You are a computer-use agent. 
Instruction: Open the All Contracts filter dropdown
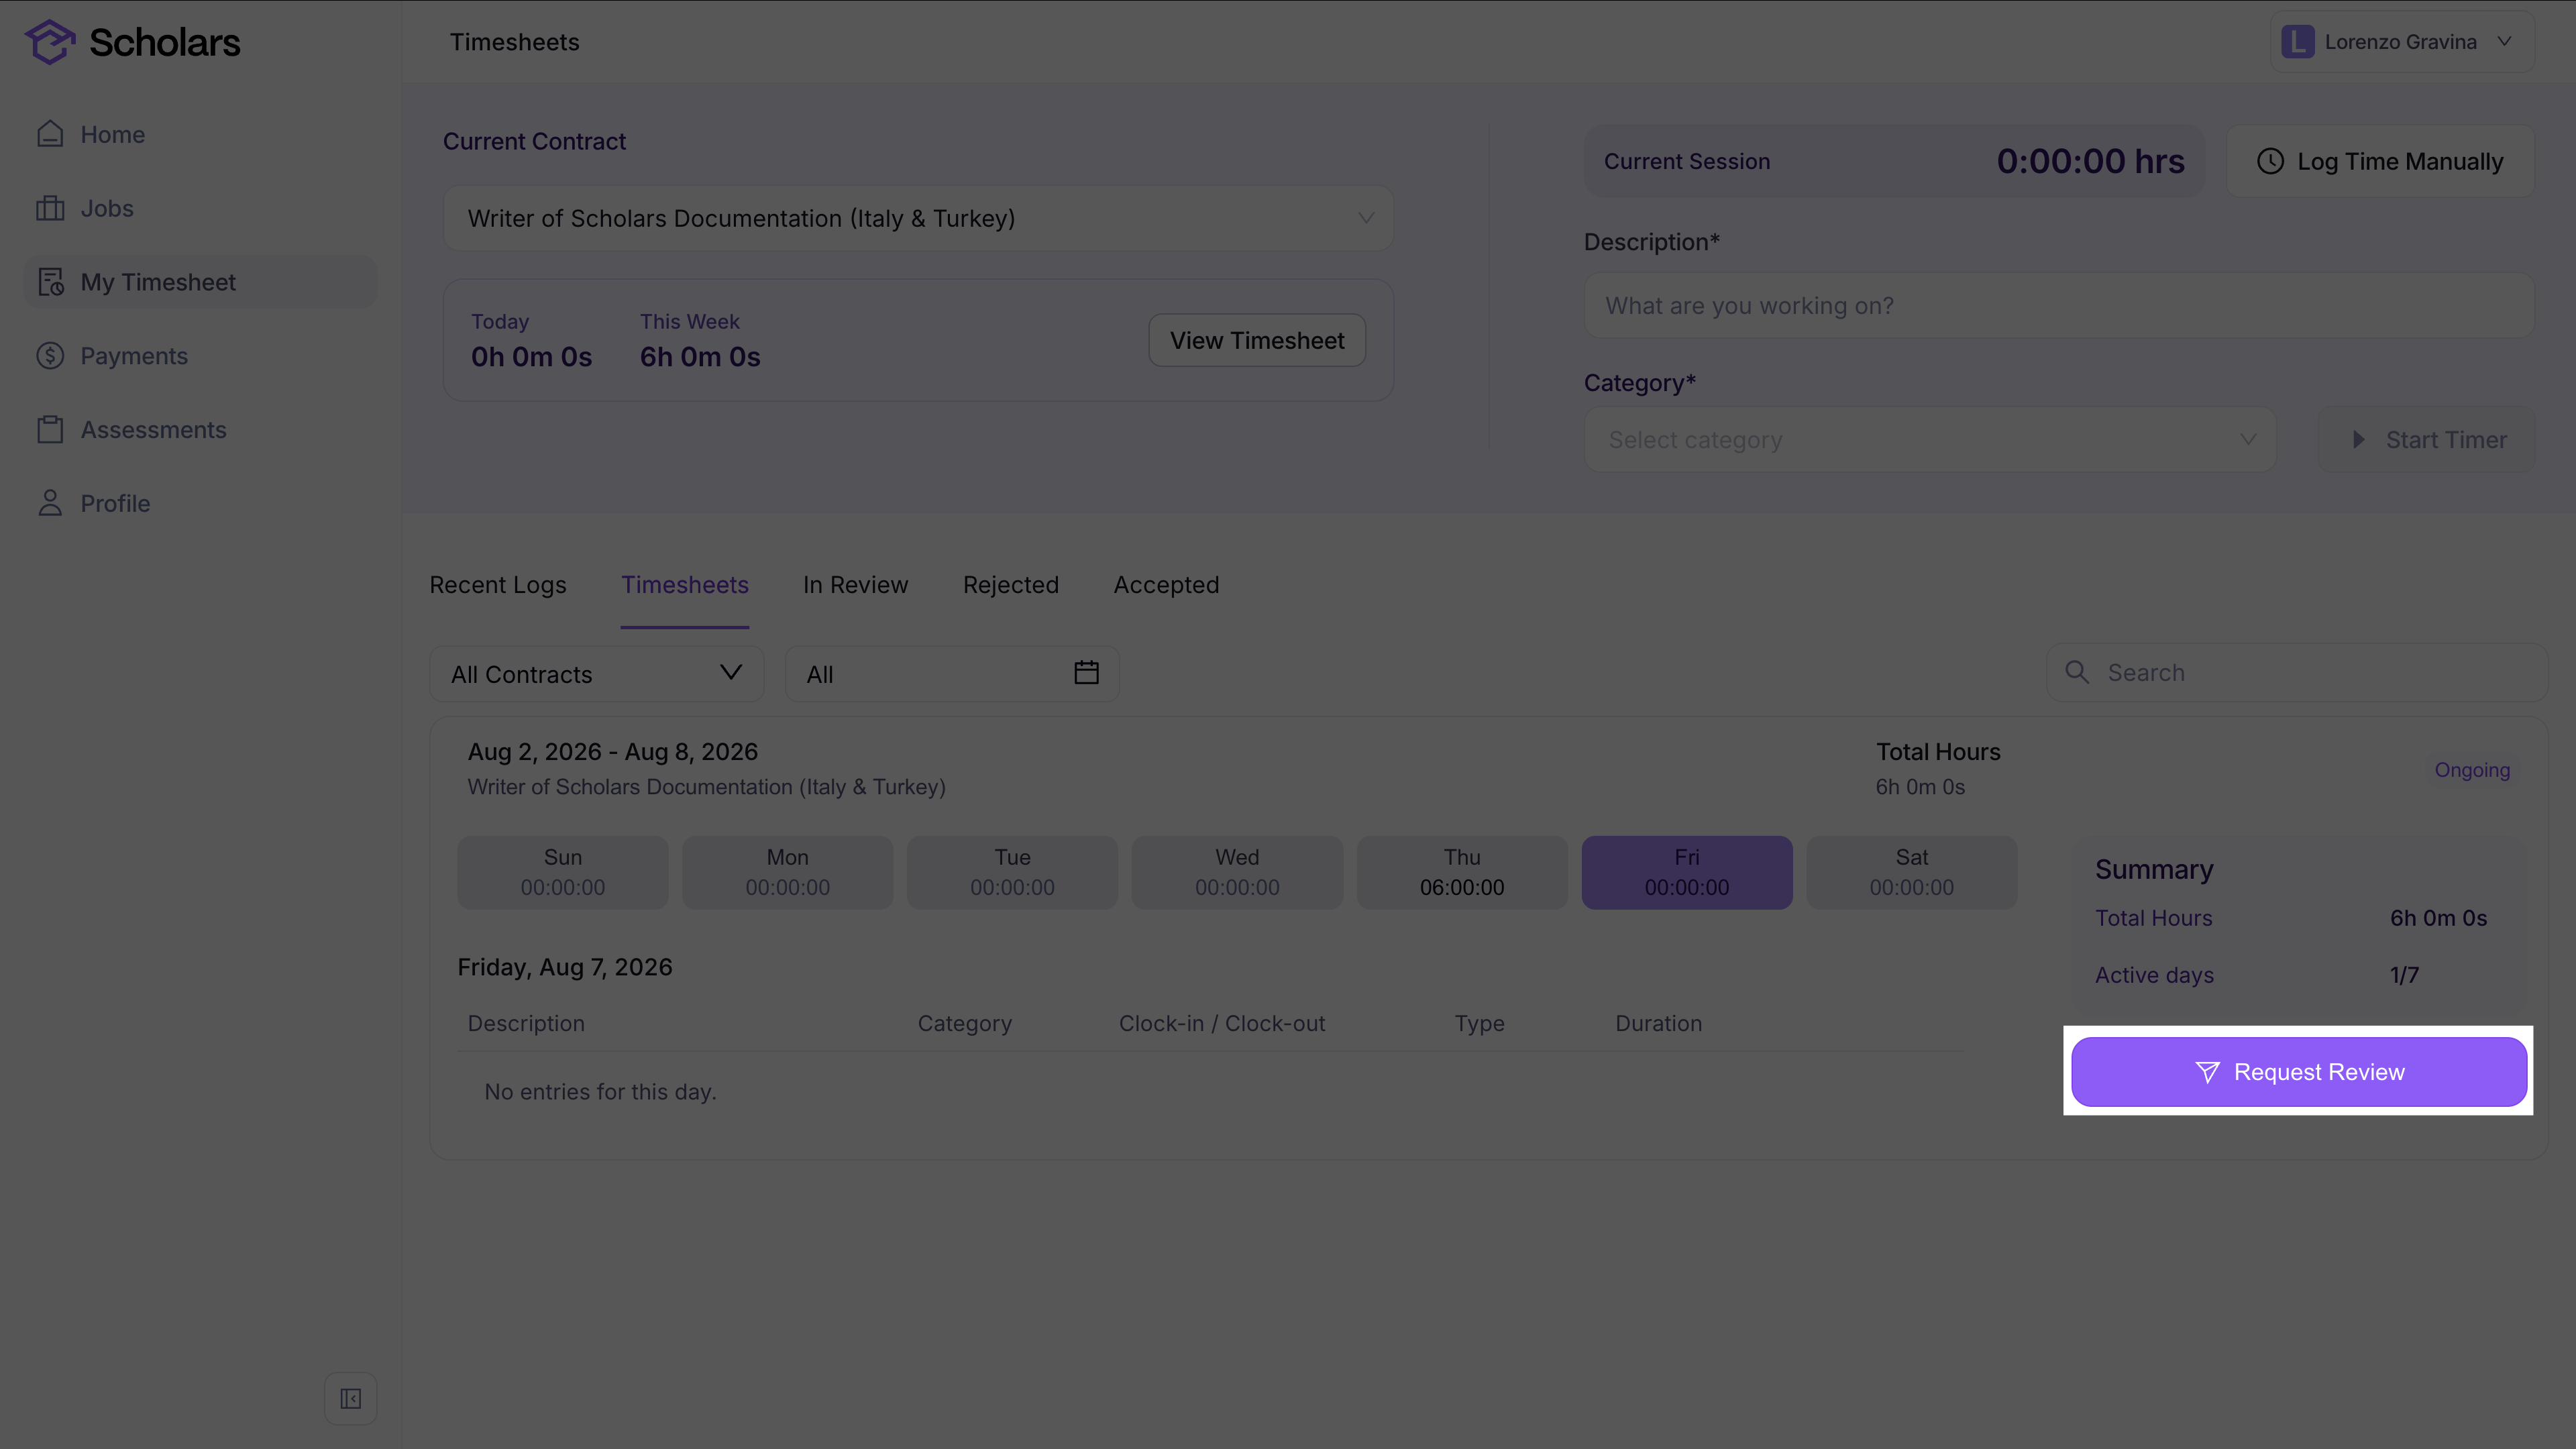[x=597, y=674]
